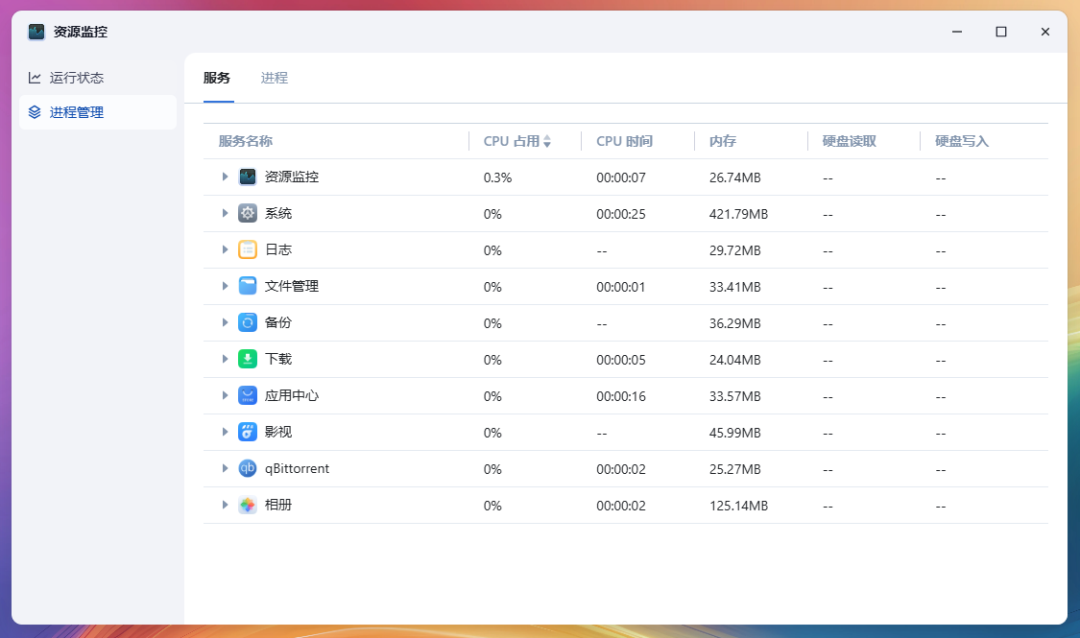Click memory value 36.29MB
The height and width of the screenshot is (638, 1080).
735,323
